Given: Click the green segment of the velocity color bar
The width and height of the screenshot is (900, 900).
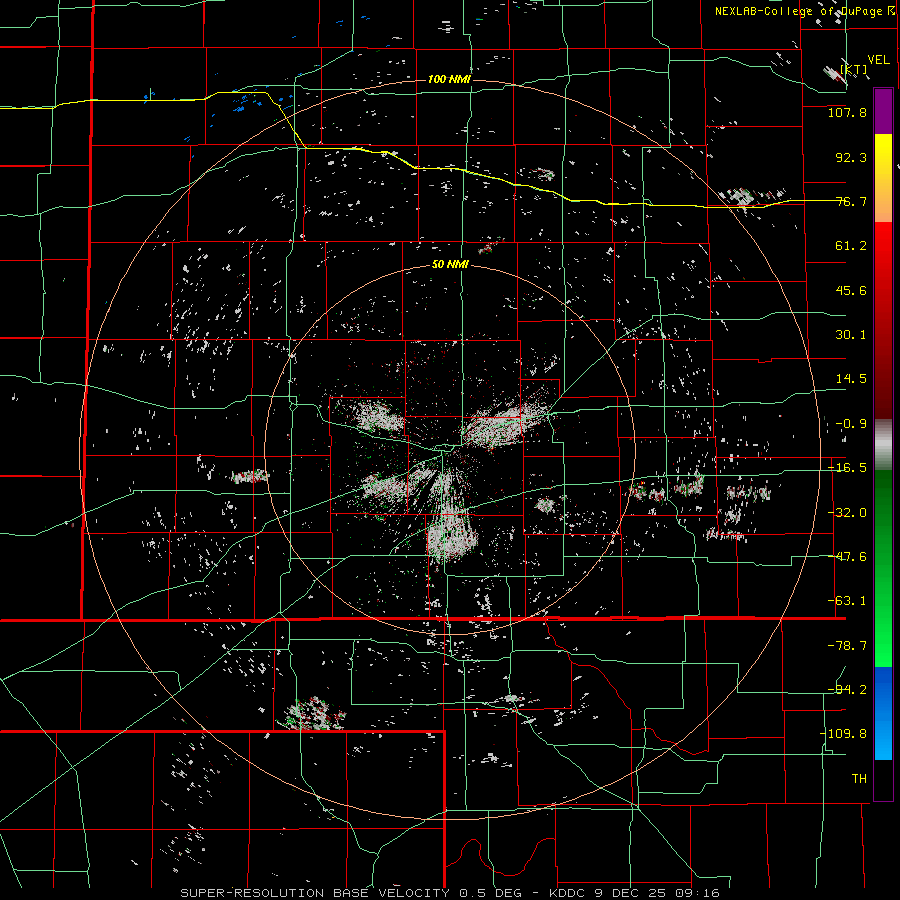Looking at the screenshot, I should pyautogui.click(x=883, y=568).
